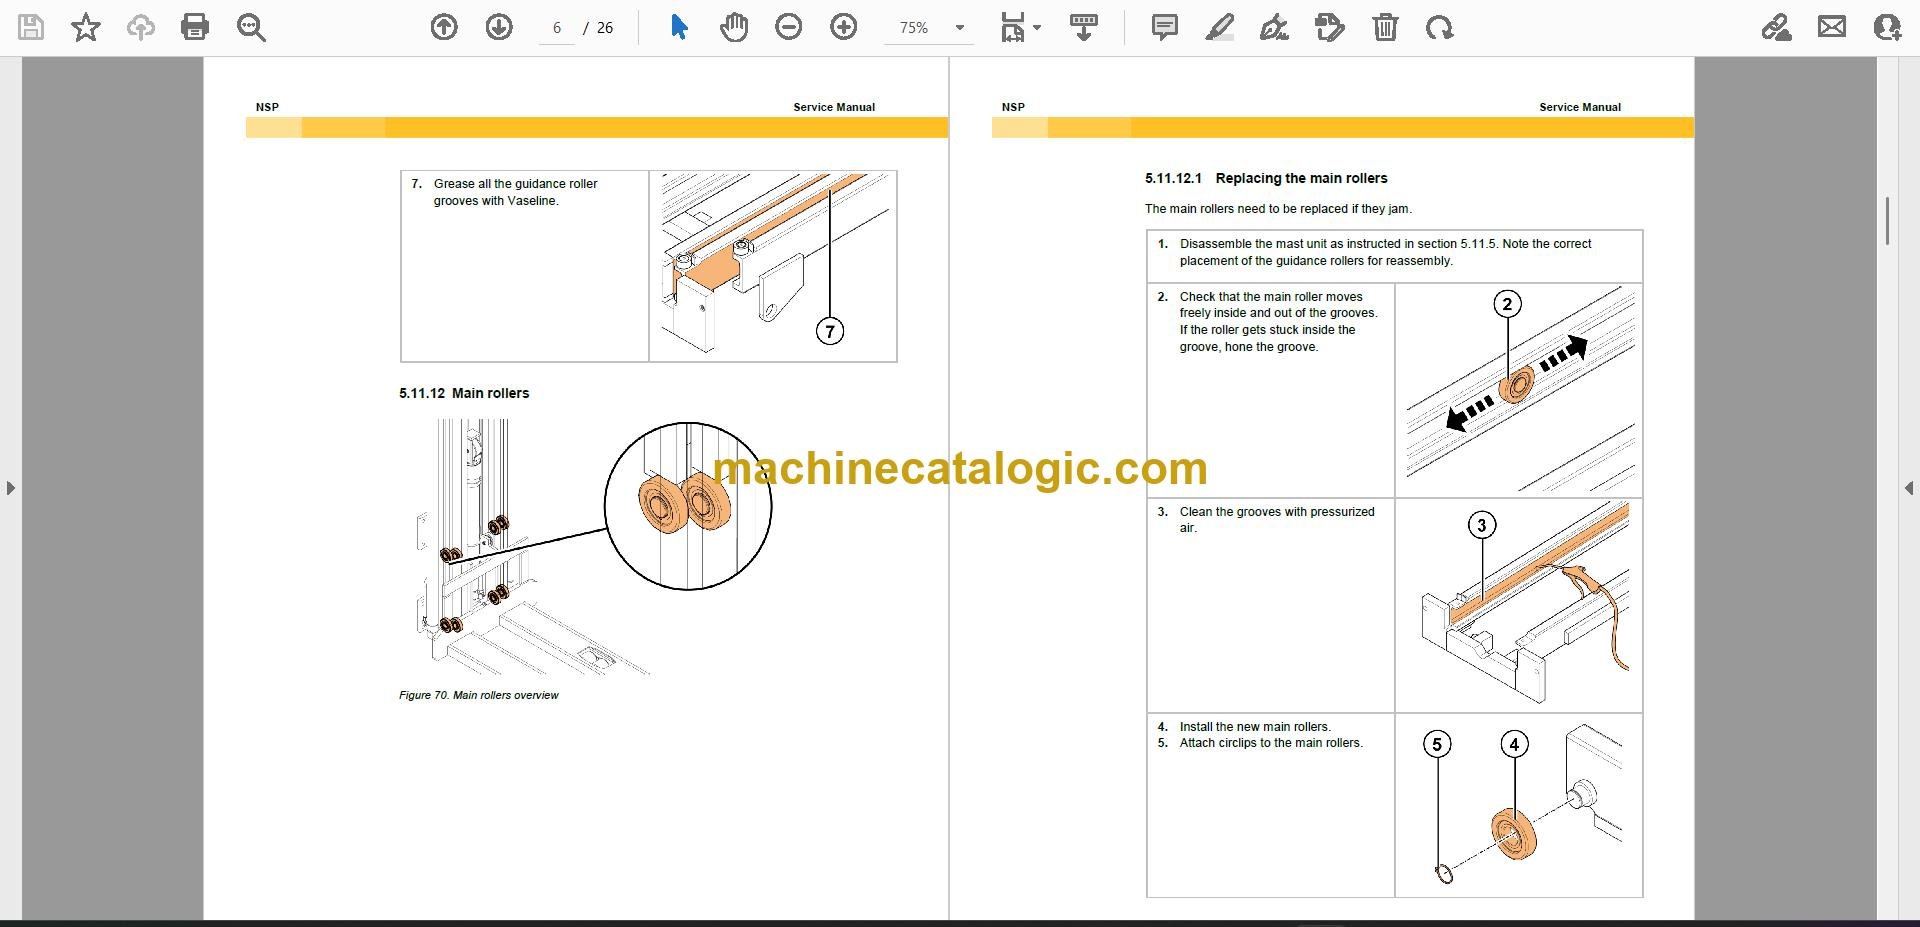
Task: Click the total pages count 26
Action: pos(605,28)
